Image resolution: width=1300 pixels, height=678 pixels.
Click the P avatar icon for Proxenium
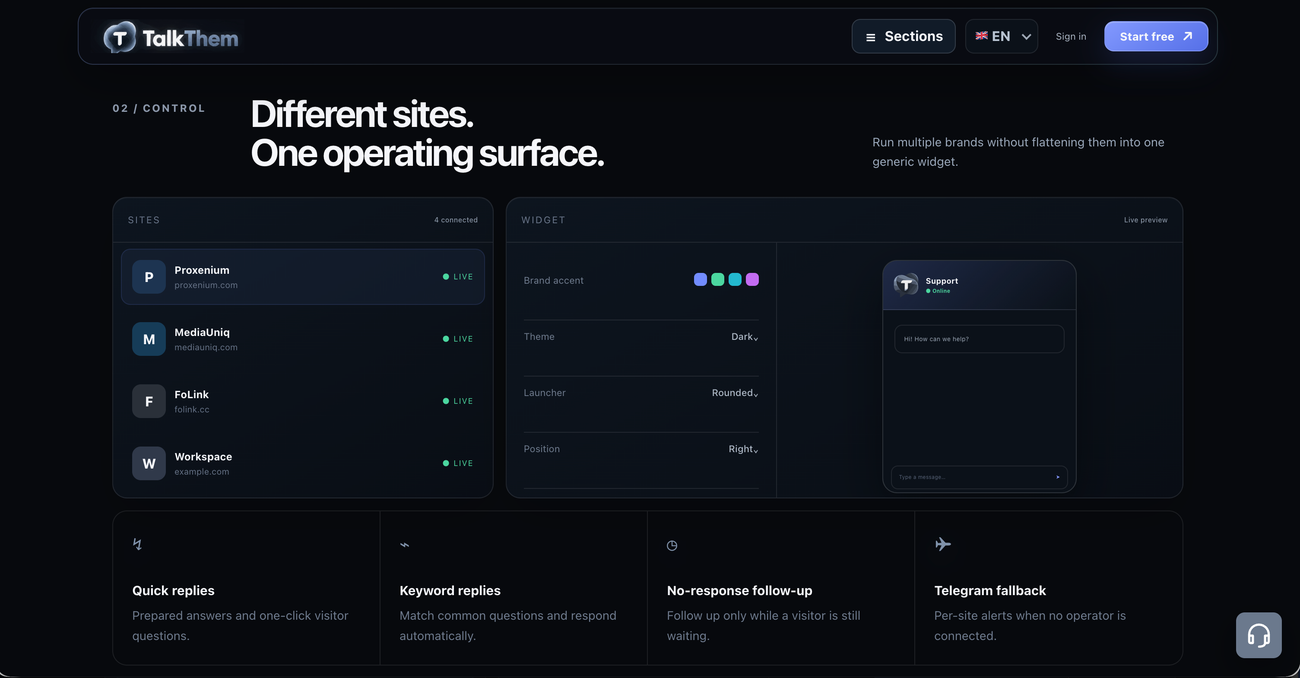149,277
